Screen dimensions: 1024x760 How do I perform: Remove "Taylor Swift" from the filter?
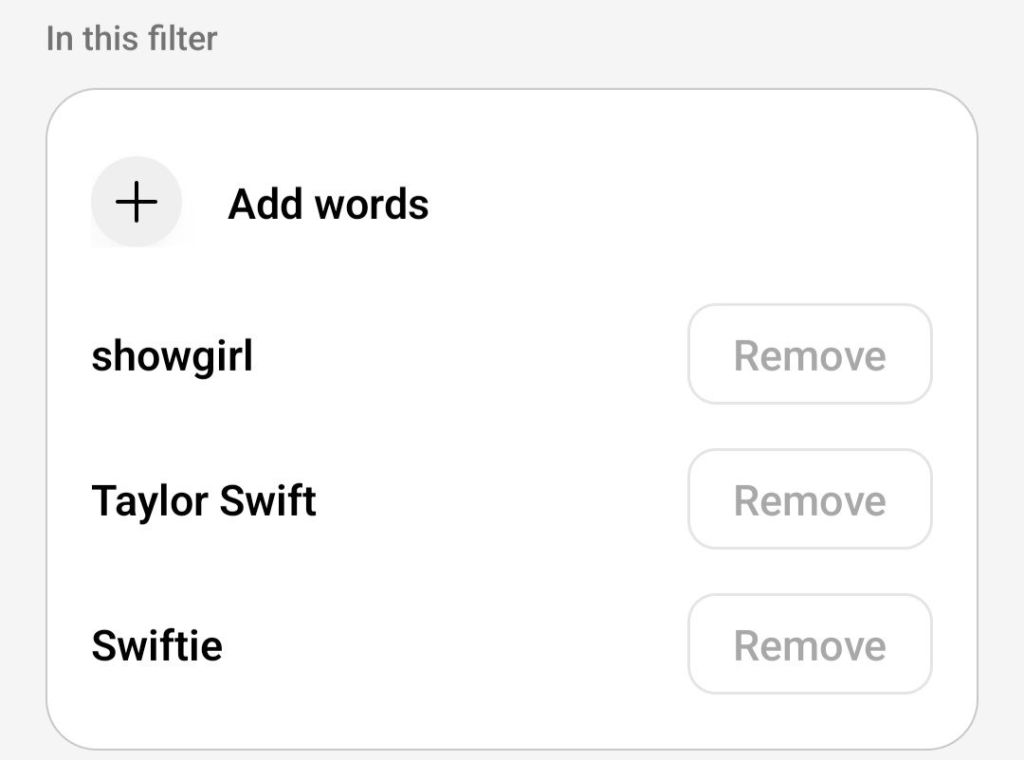[x=809, y=500]
